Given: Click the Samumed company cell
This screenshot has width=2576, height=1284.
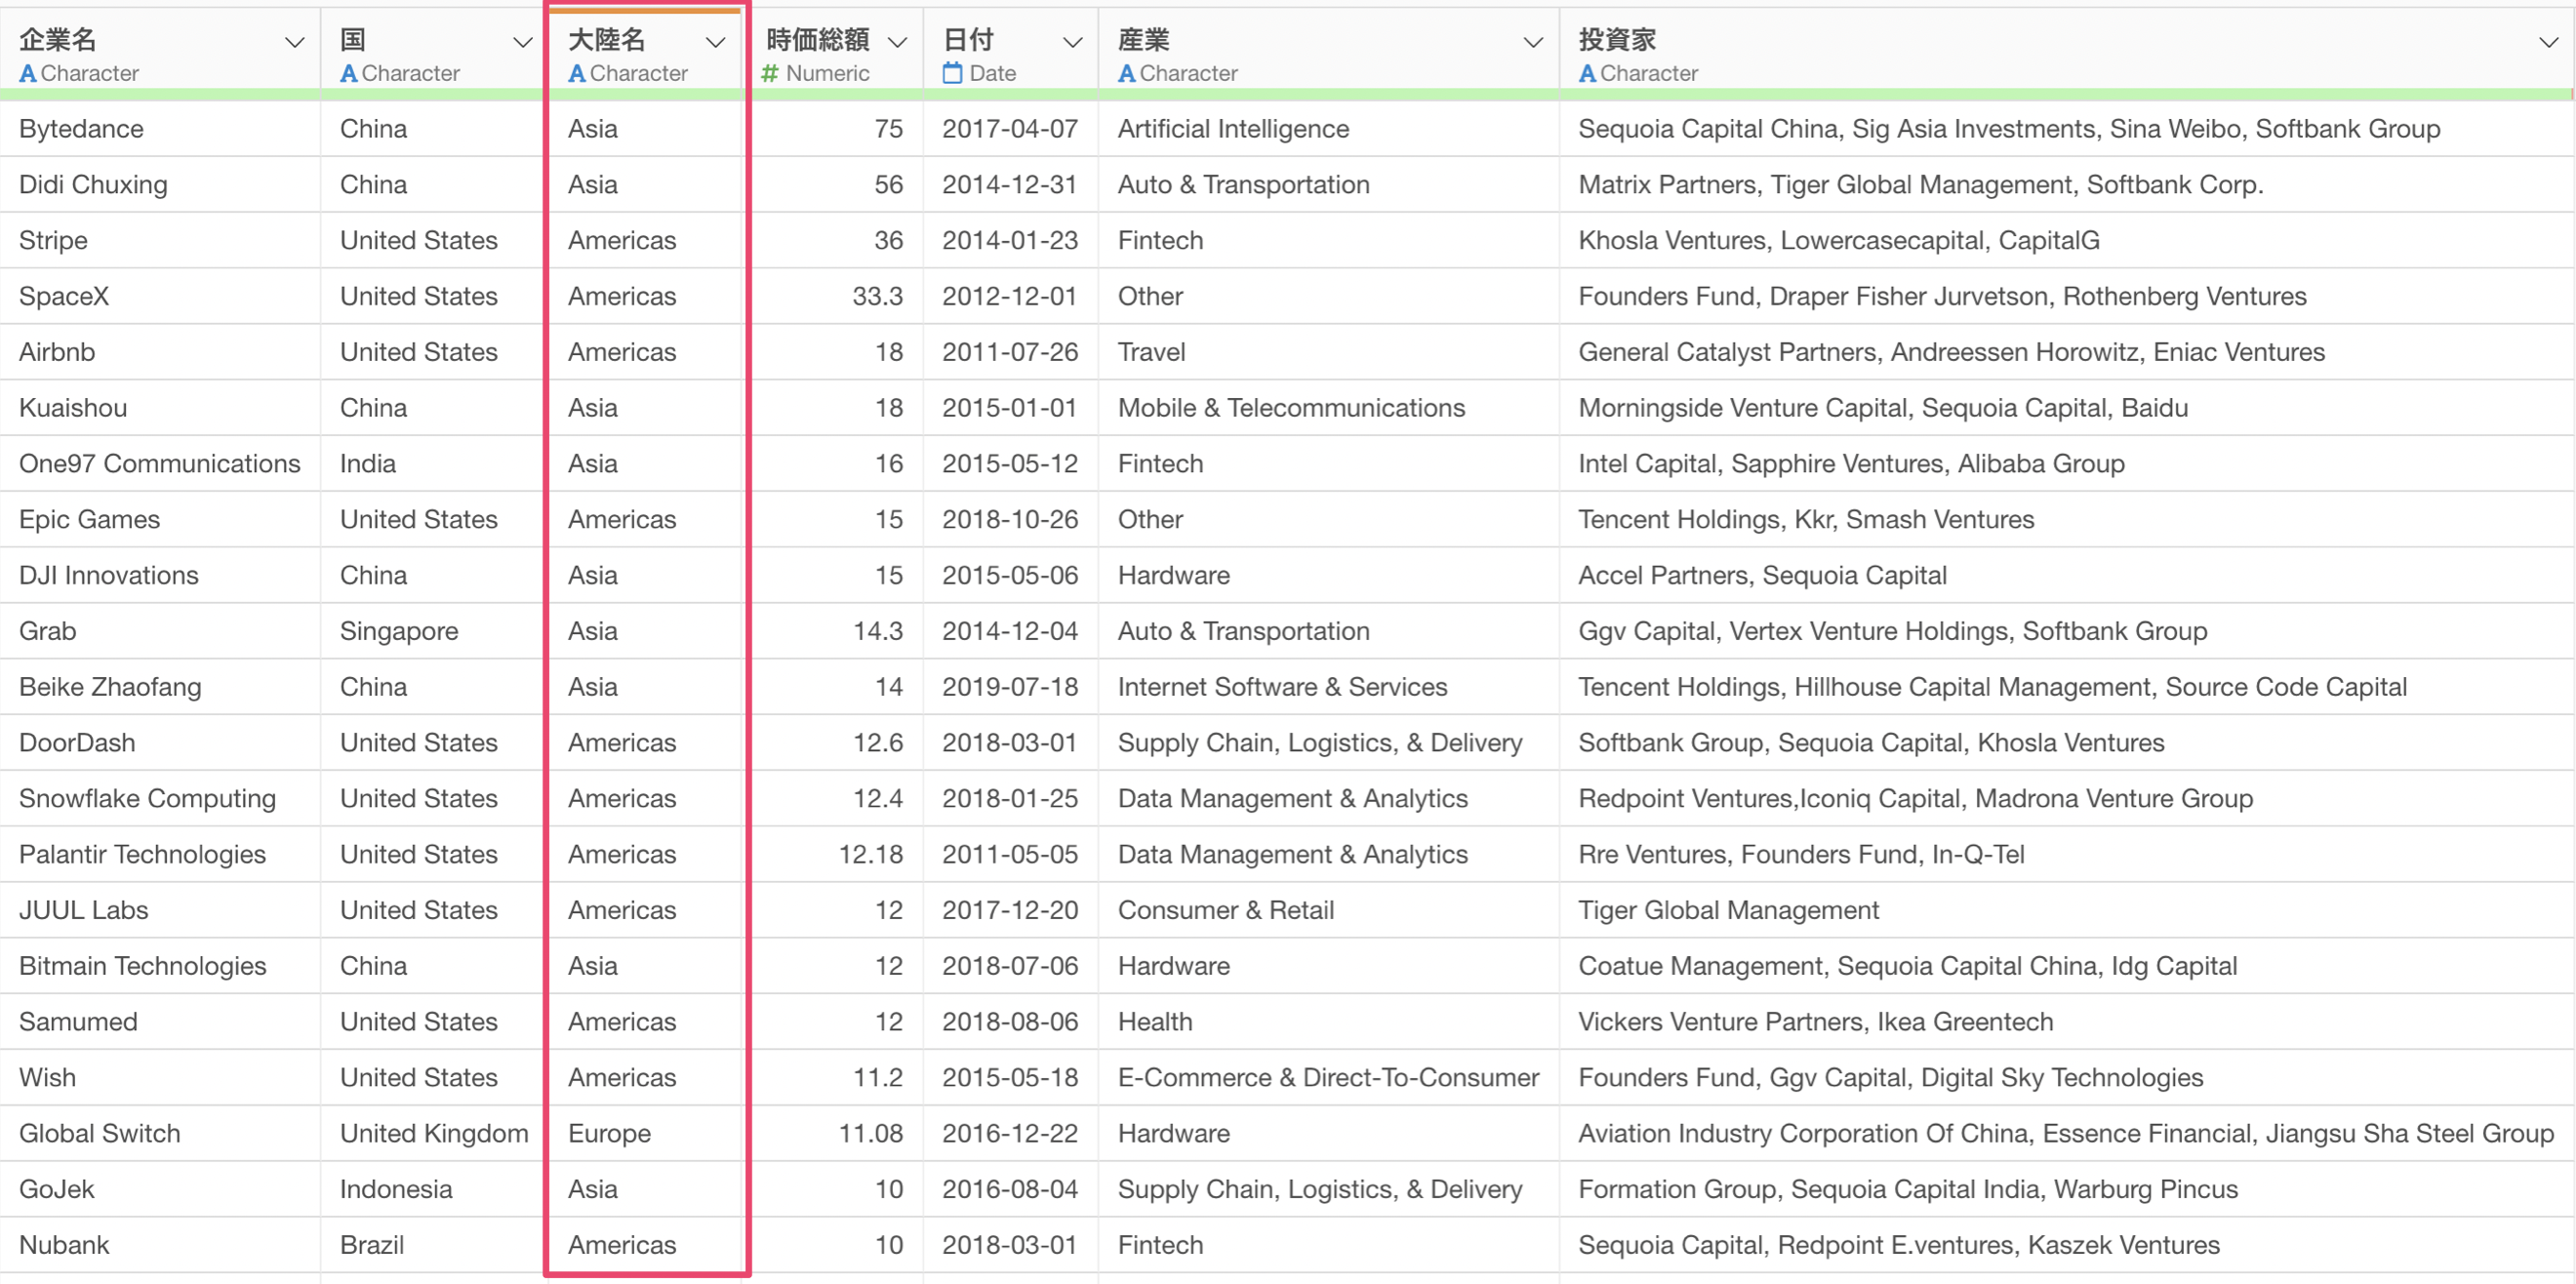Looking at the screenshot, I should point(160,1023).
